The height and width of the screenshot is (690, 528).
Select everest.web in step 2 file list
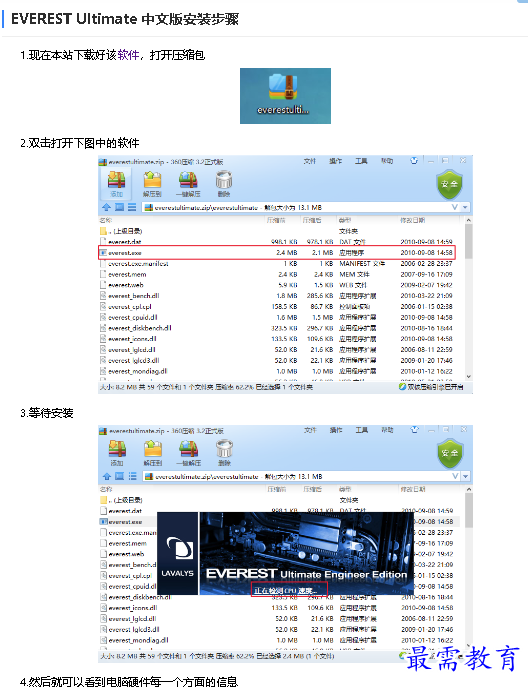pos(281,285)
